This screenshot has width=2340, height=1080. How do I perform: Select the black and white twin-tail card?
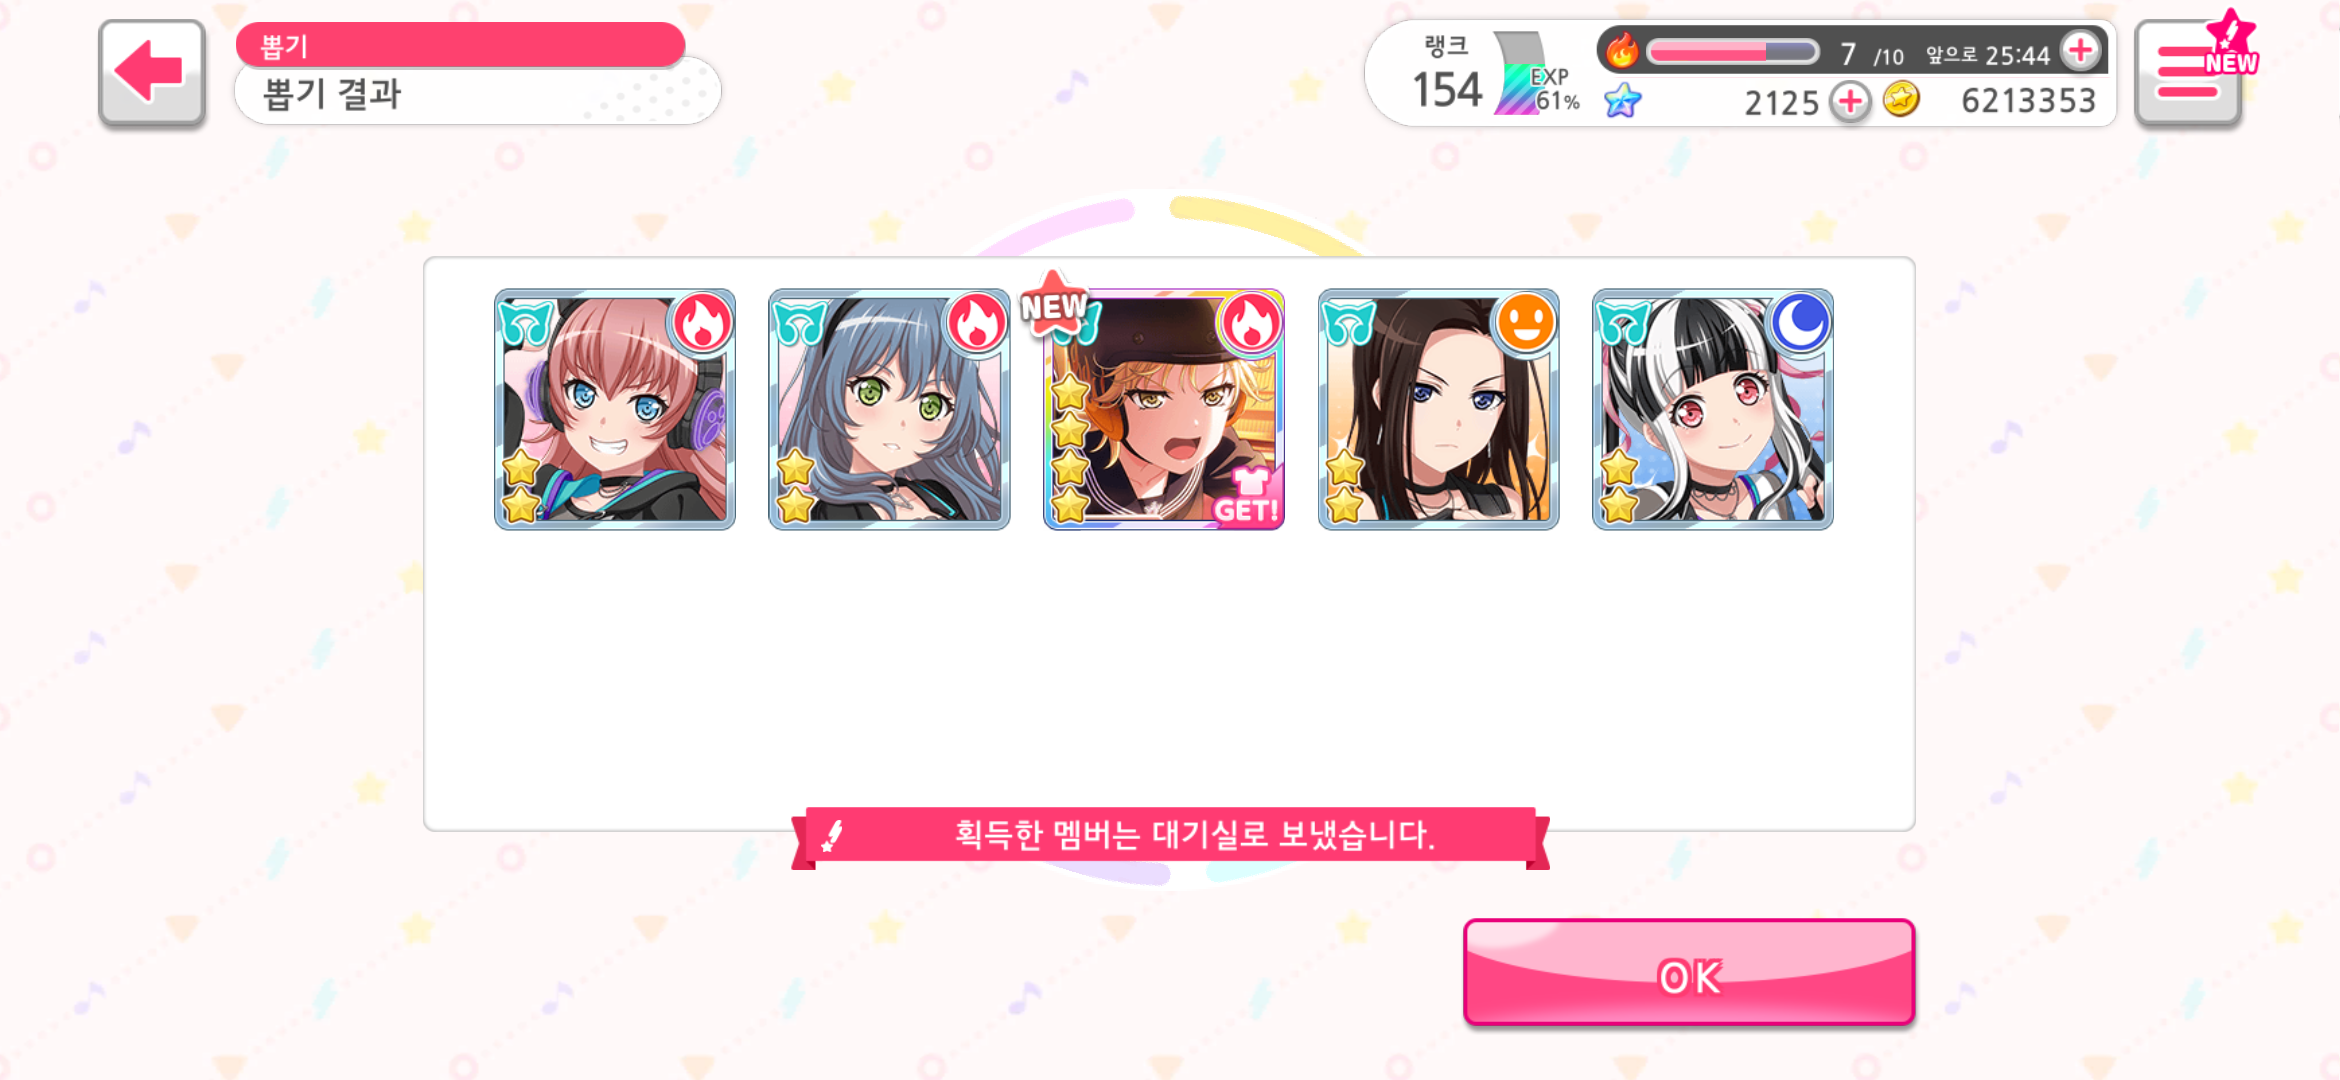[x=1713, y=409]
